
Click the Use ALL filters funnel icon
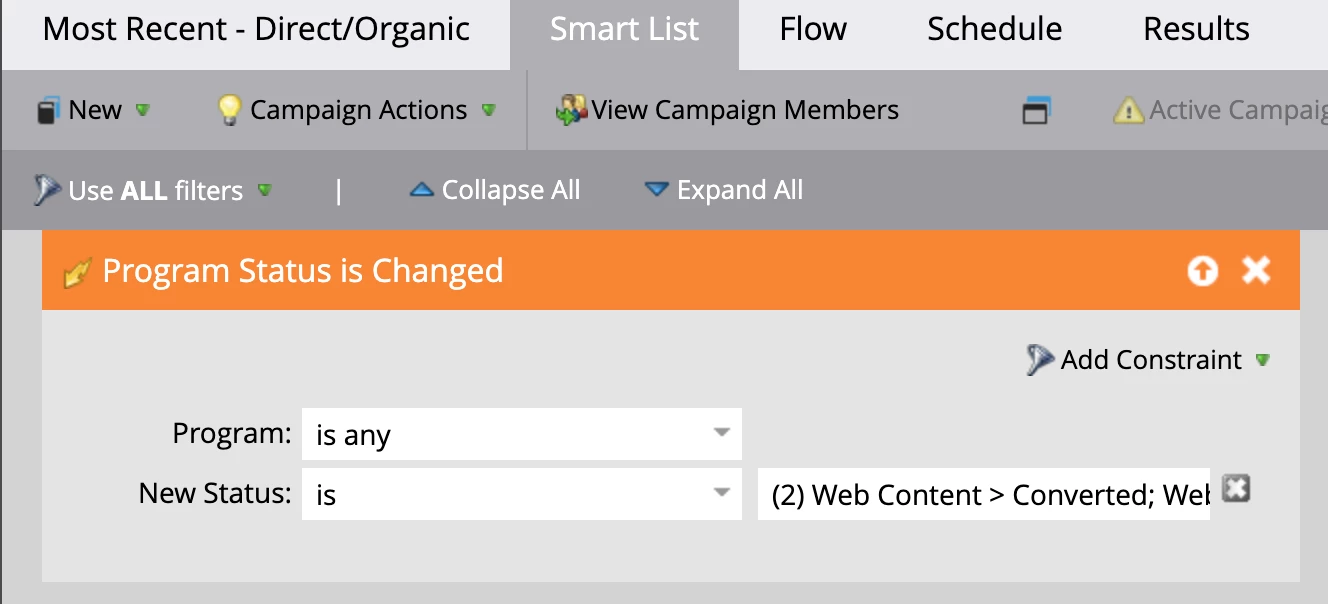(47, 190)
